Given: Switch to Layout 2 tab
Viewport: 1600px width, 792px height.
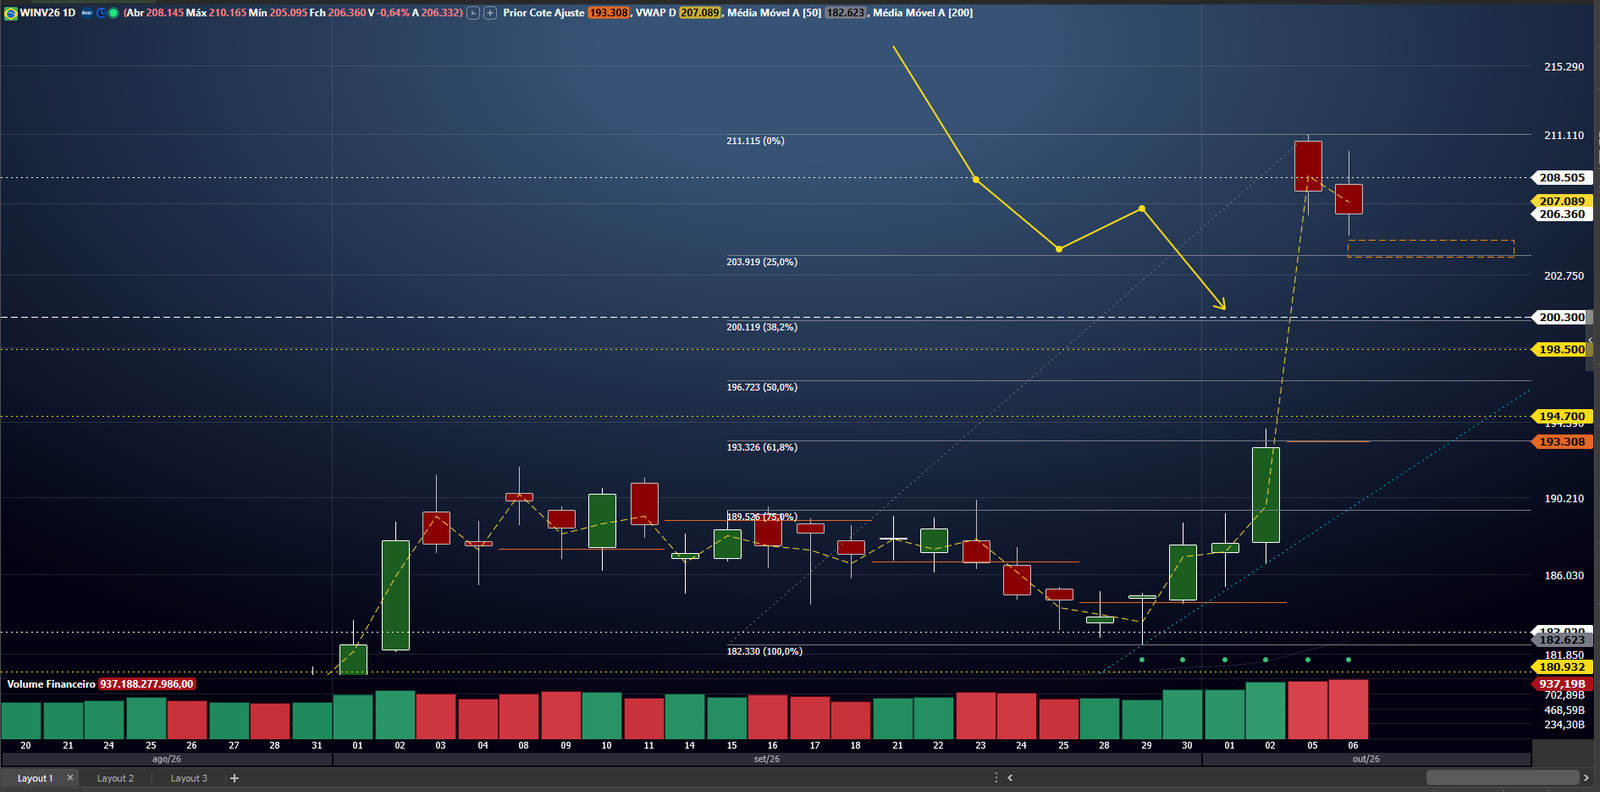Looking at the screenshot, I should point(115,778).
